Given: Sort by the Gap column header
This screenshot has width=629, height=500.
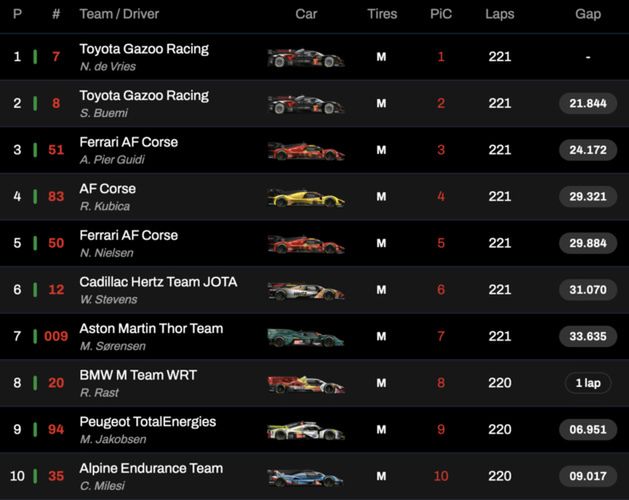Looking at the screenshot, I should (588, 14).
